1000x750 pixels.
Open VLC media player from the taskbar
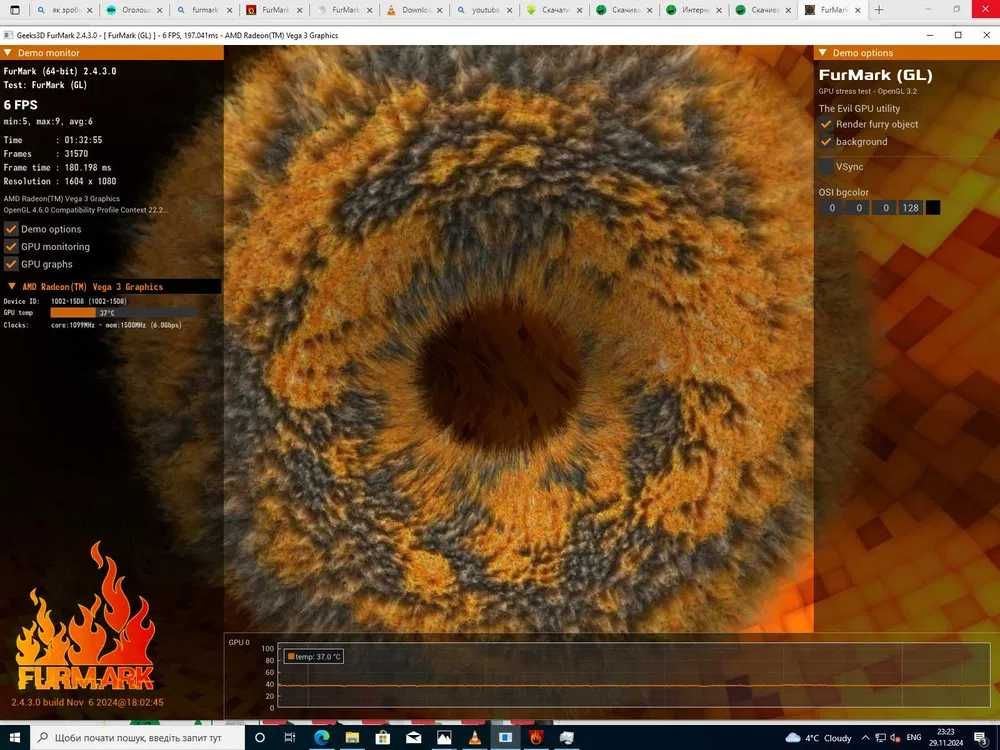(474, 738)
